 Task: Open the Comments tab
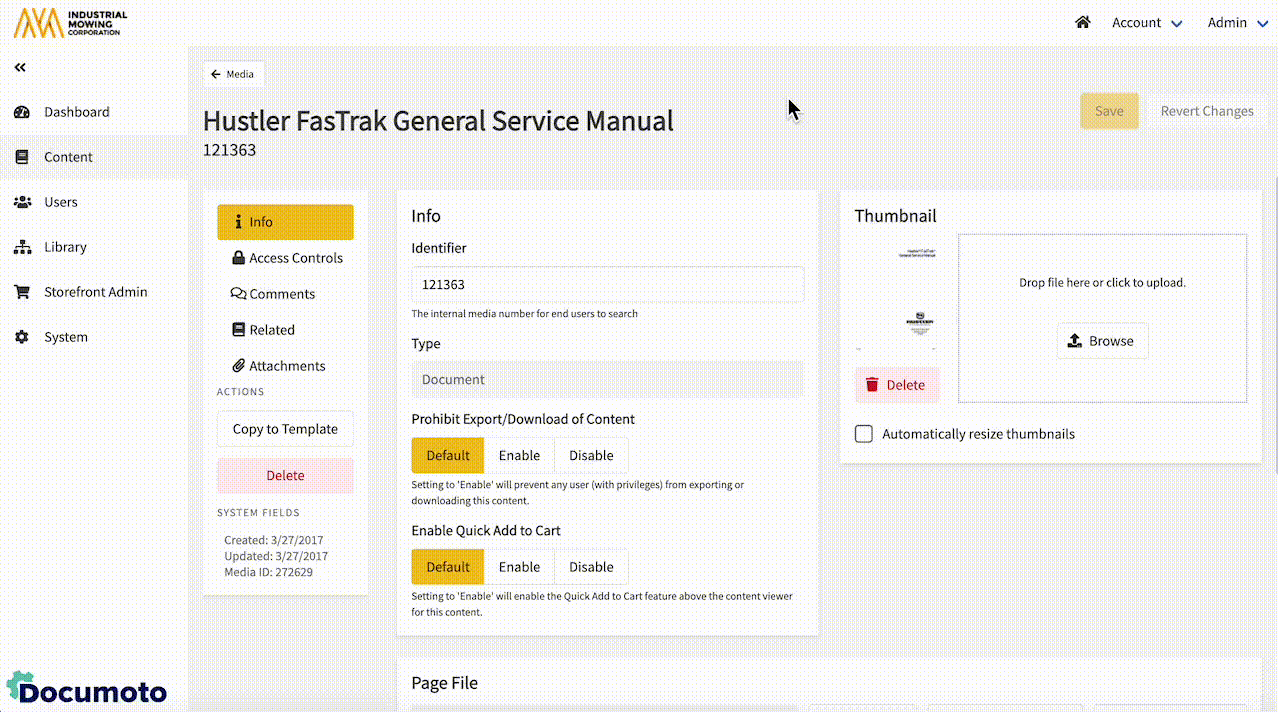281,294
